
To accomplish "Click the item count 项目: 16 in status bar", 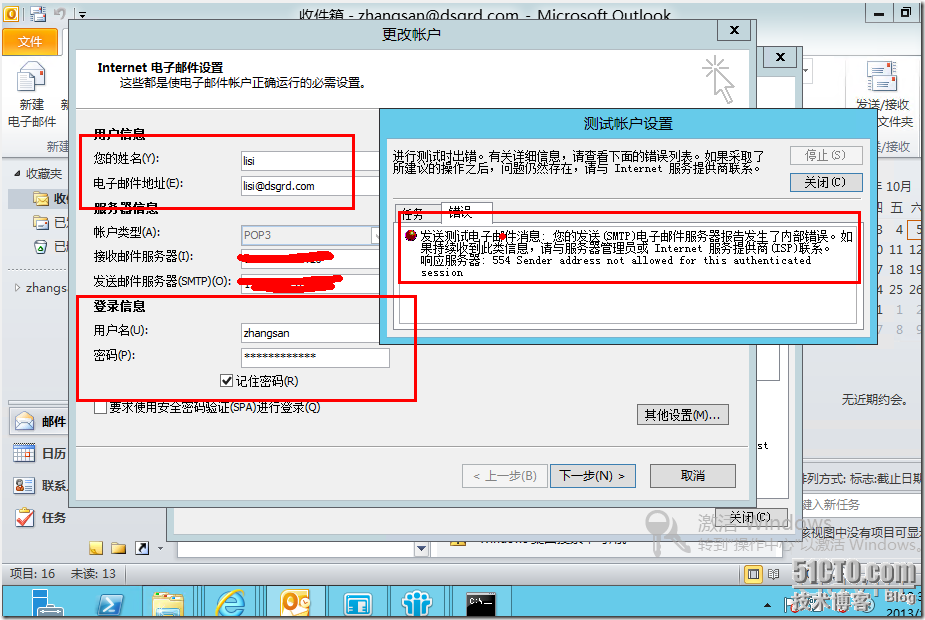I will [x=32, y=573].
